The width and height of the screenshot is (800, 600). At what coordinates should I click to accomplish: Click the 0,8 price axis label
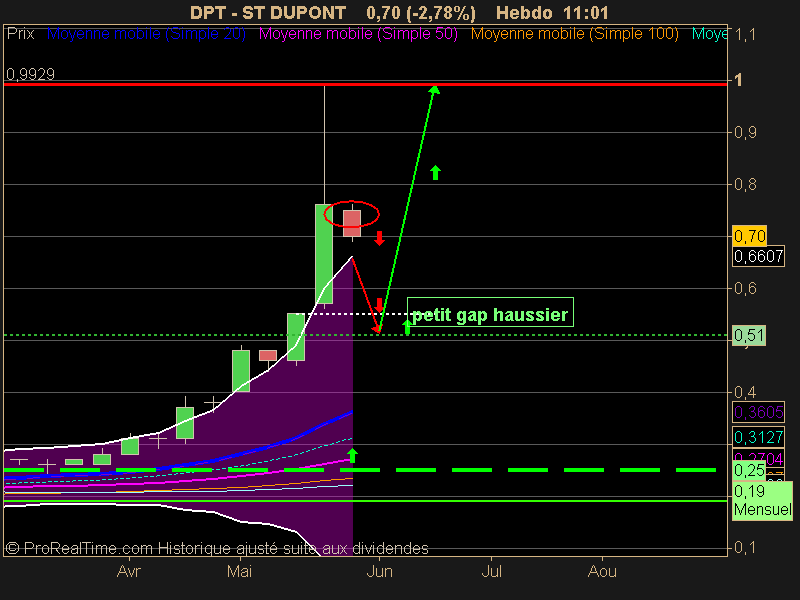(745, 184)
